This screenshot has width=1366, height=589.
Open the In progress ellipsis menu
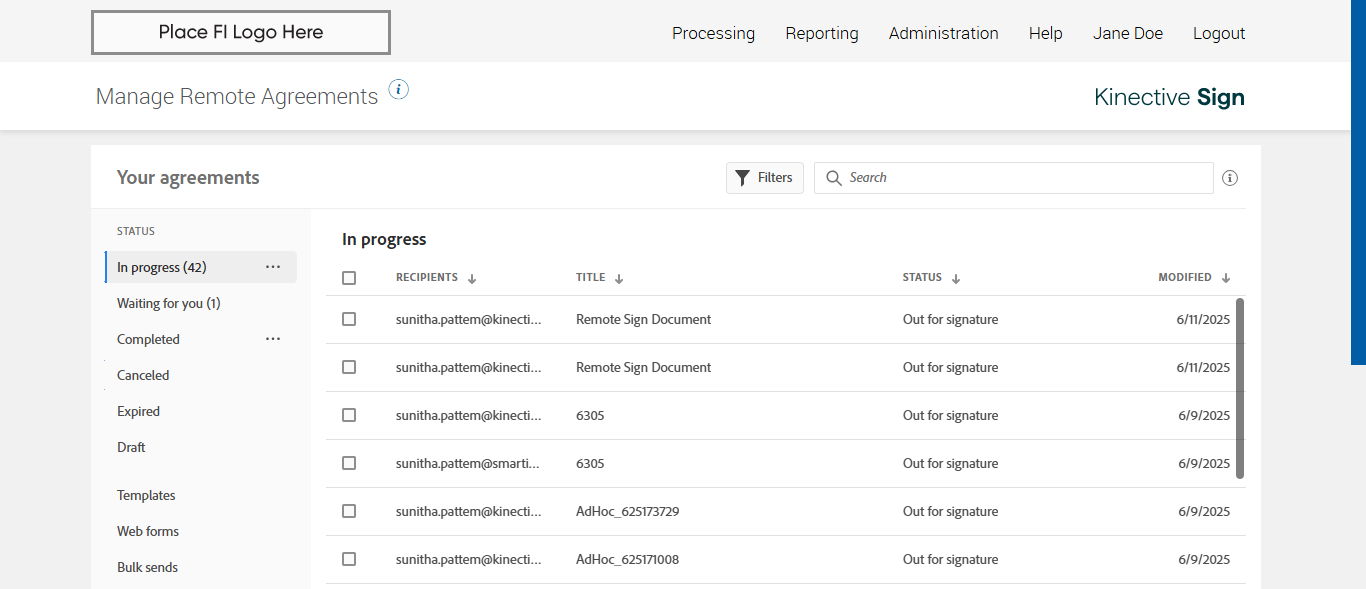point(273,267)
